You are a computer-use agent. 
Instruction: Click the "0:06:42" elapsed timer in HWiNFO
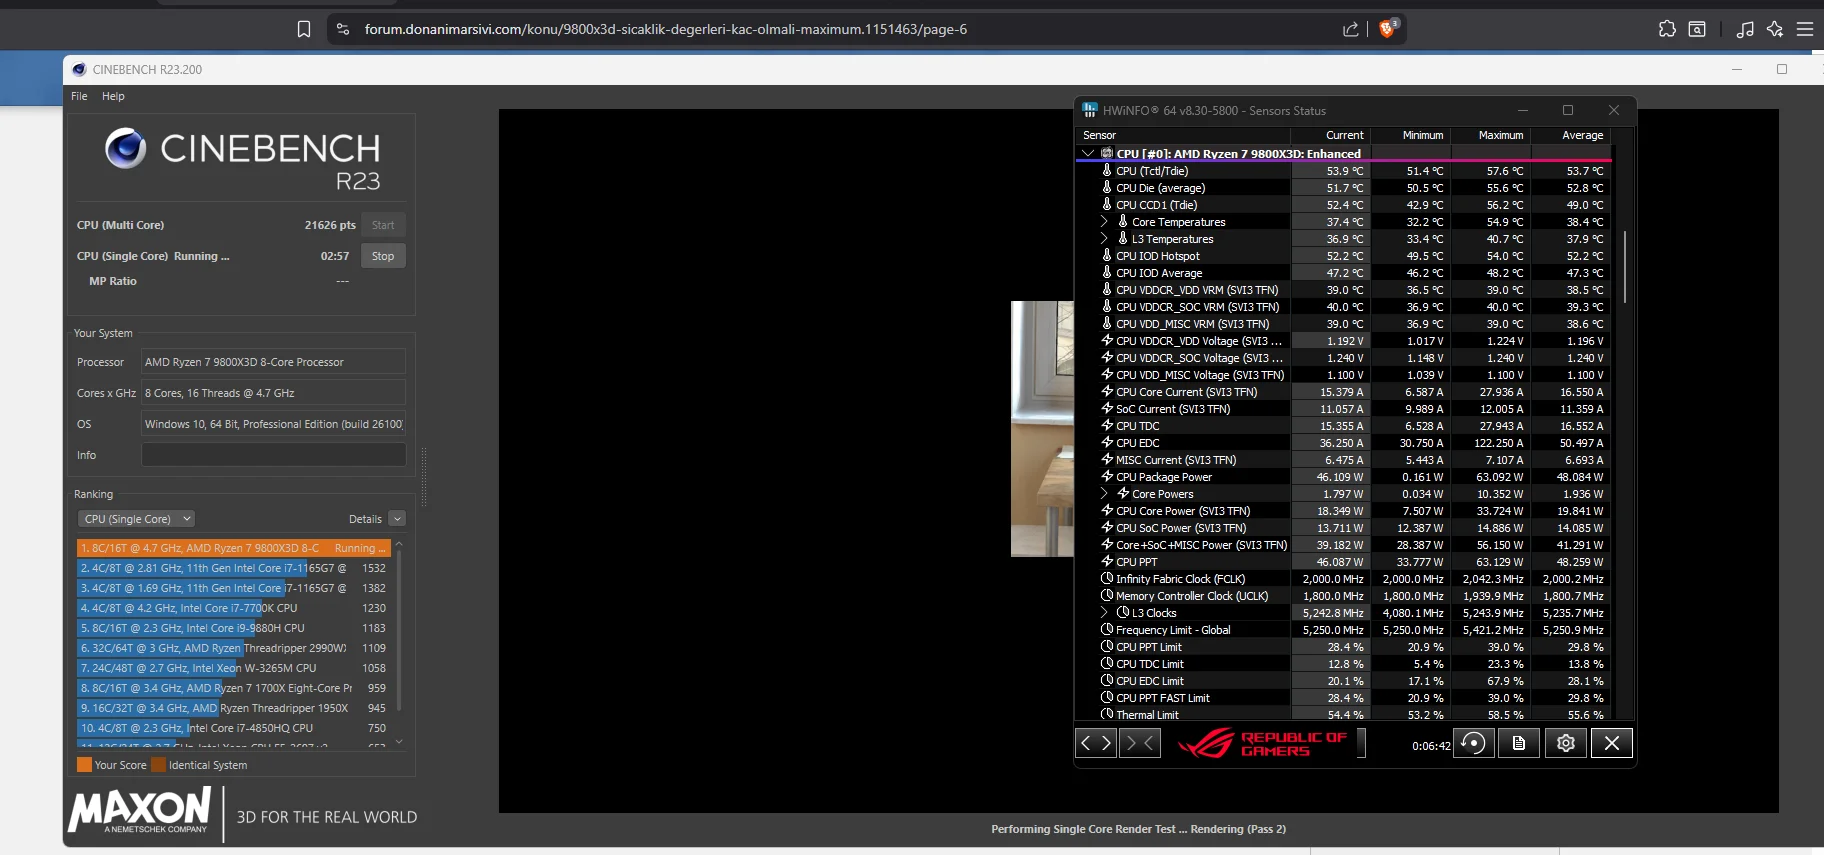(1431, 746)
